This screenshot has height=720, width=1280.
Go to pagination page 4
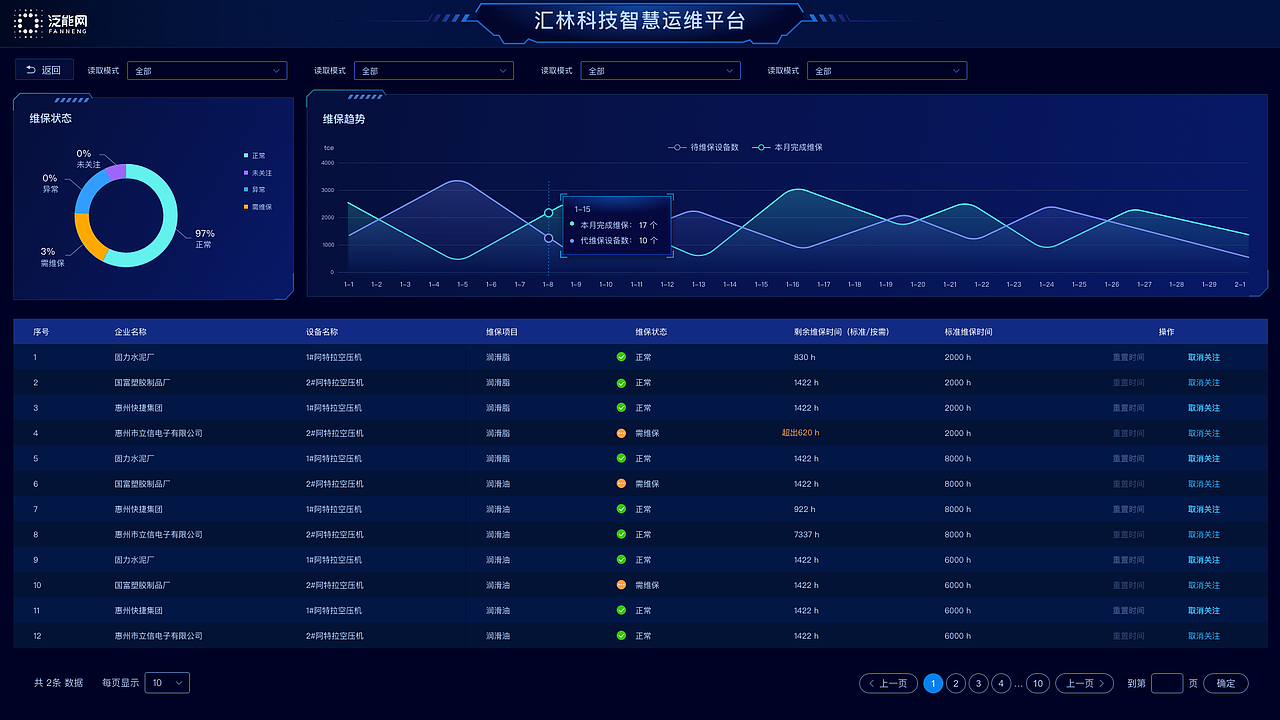tap(1002, 684)
